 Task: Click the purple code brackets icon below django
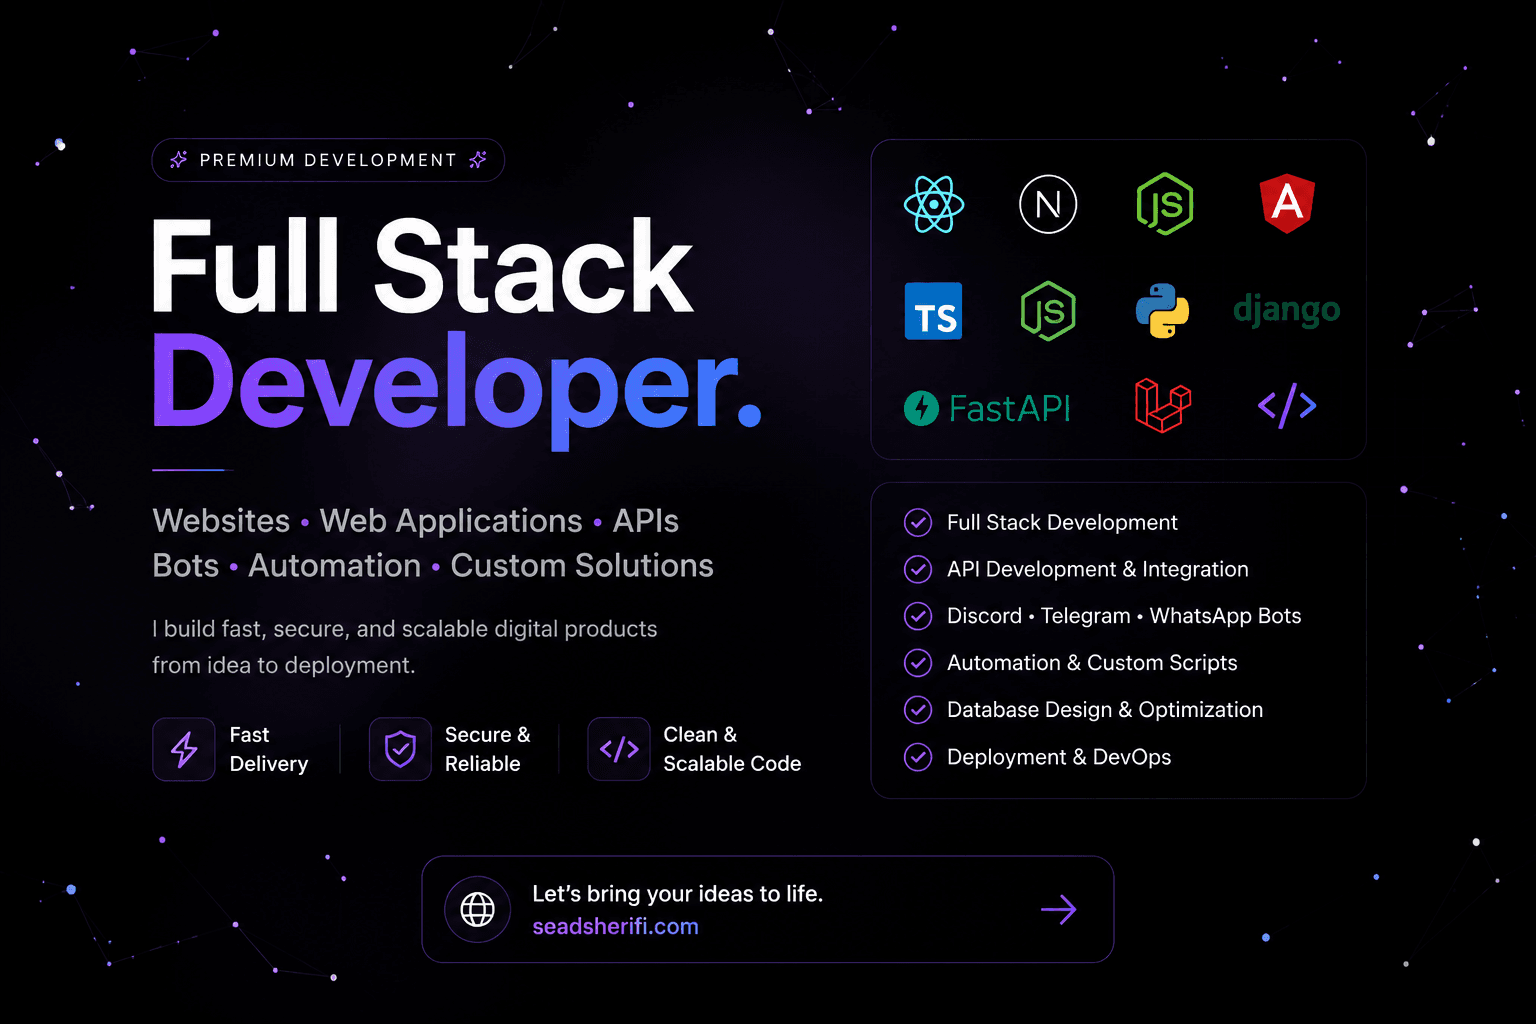click(x=1287, y=405)
